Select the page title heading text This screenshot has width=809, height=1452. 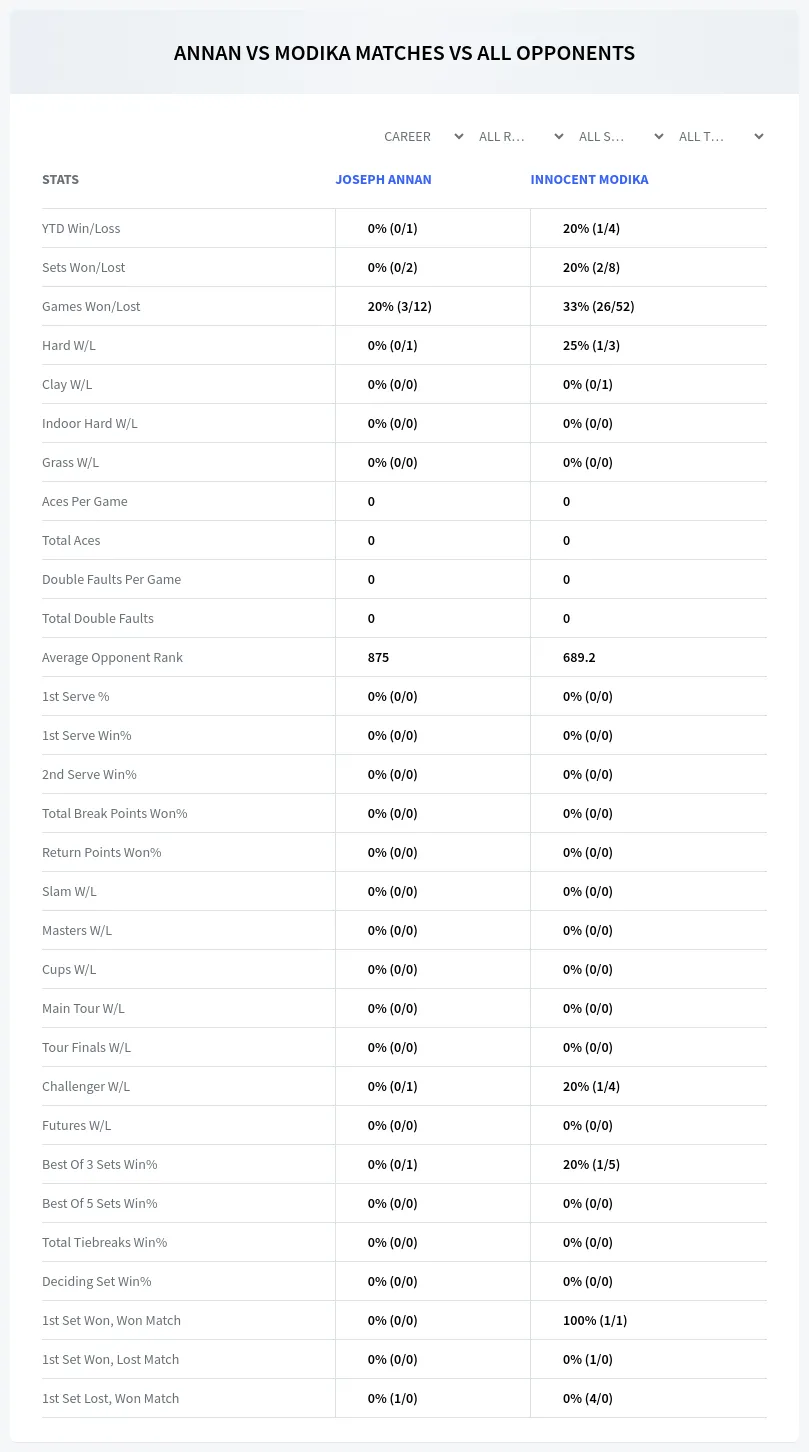coord(404,53)
